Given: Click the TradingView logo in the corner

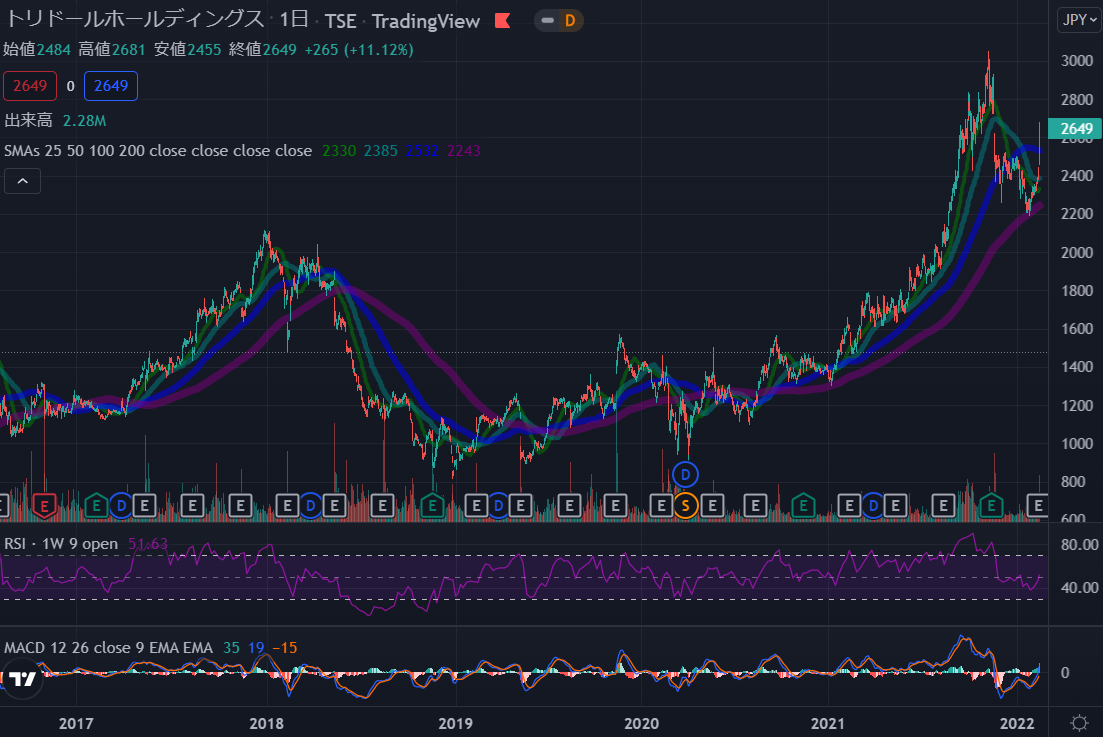Looking at the screenshot, I should [x=22, y=679].
